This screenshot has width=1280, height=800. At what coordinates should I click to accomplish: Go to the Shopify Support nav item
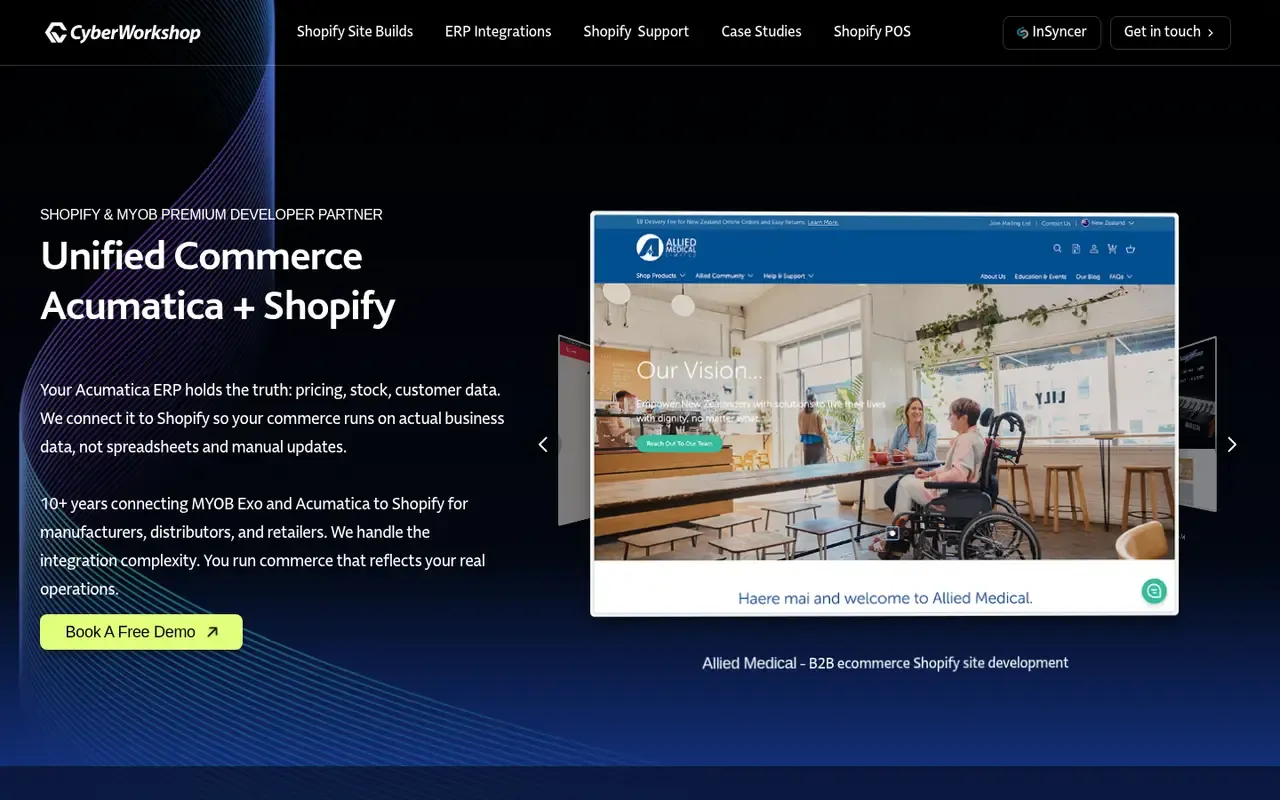pos(636,31)
